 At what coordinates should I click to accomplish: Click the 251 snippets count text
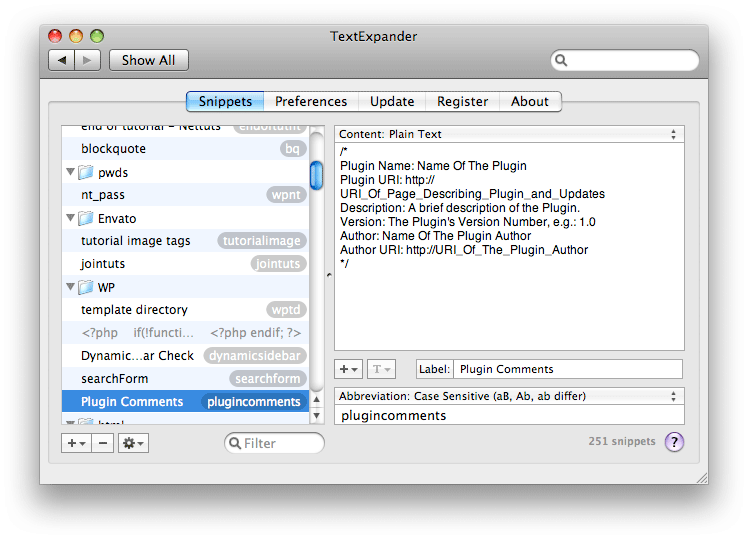[x=622, y=441]
